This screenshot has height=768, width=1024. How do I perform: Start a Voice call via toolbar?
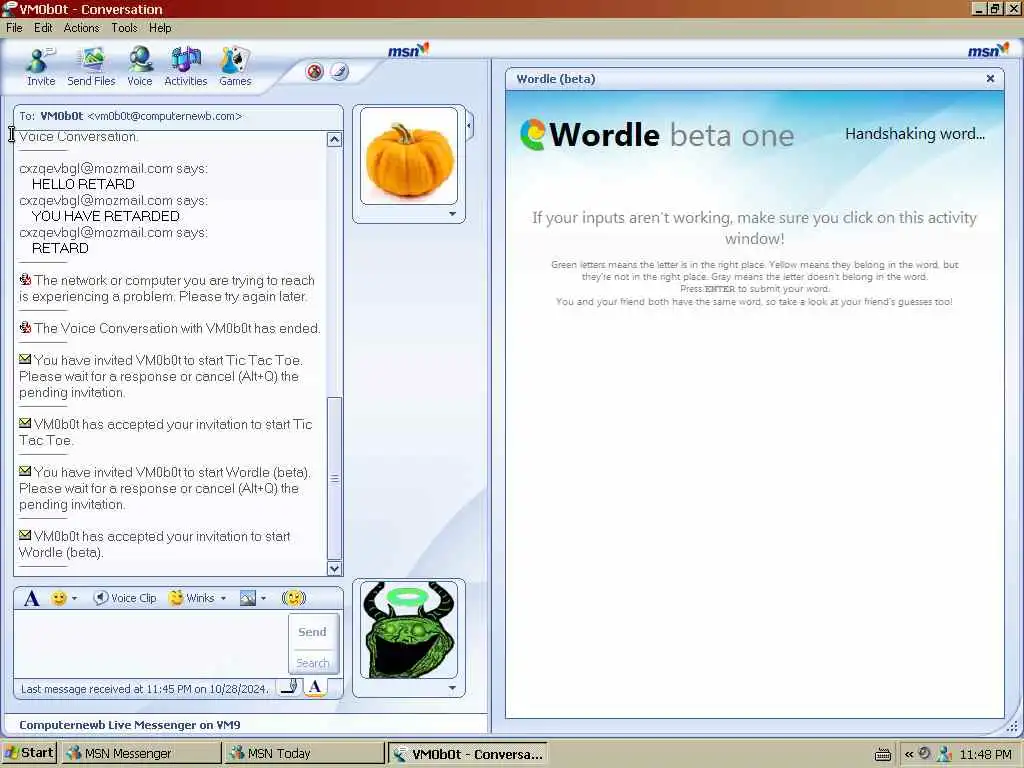tap(140, 67)
